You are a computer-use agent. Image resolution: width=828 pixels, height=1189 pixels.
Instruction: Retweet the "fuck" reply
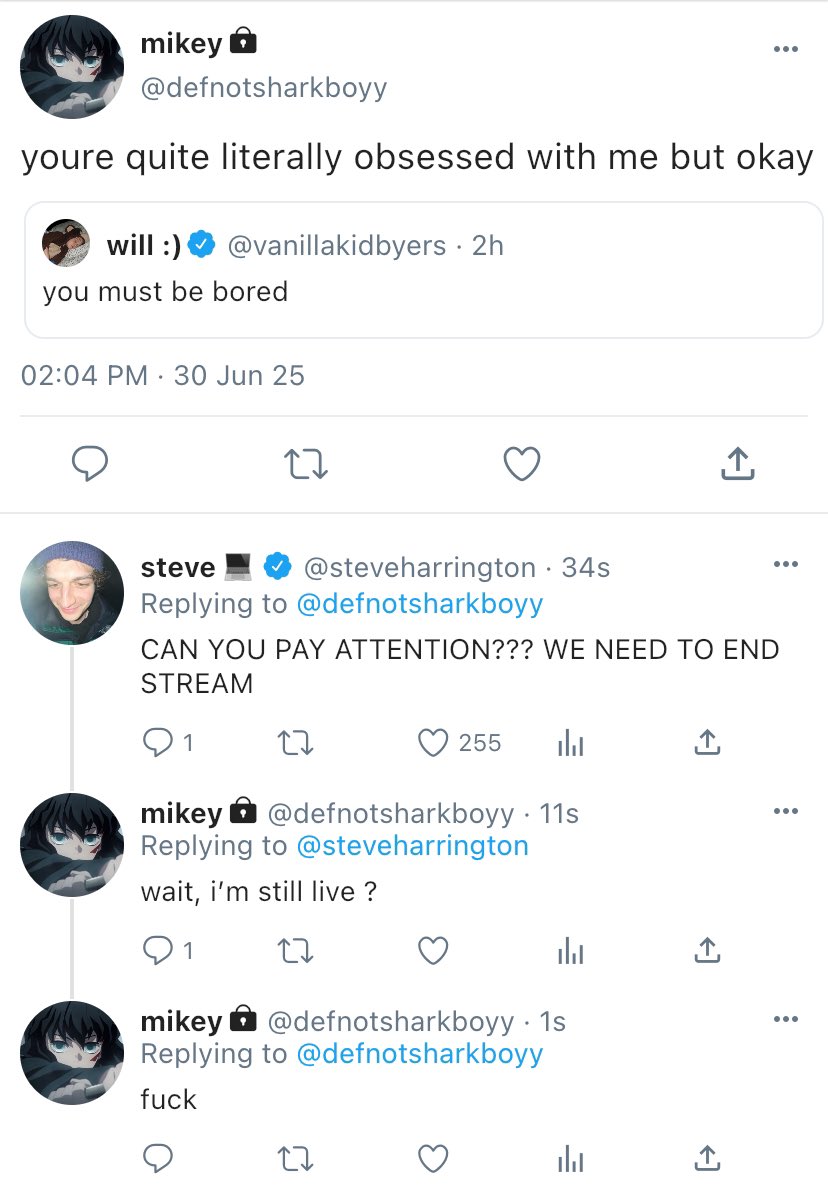pos(294,1158)
